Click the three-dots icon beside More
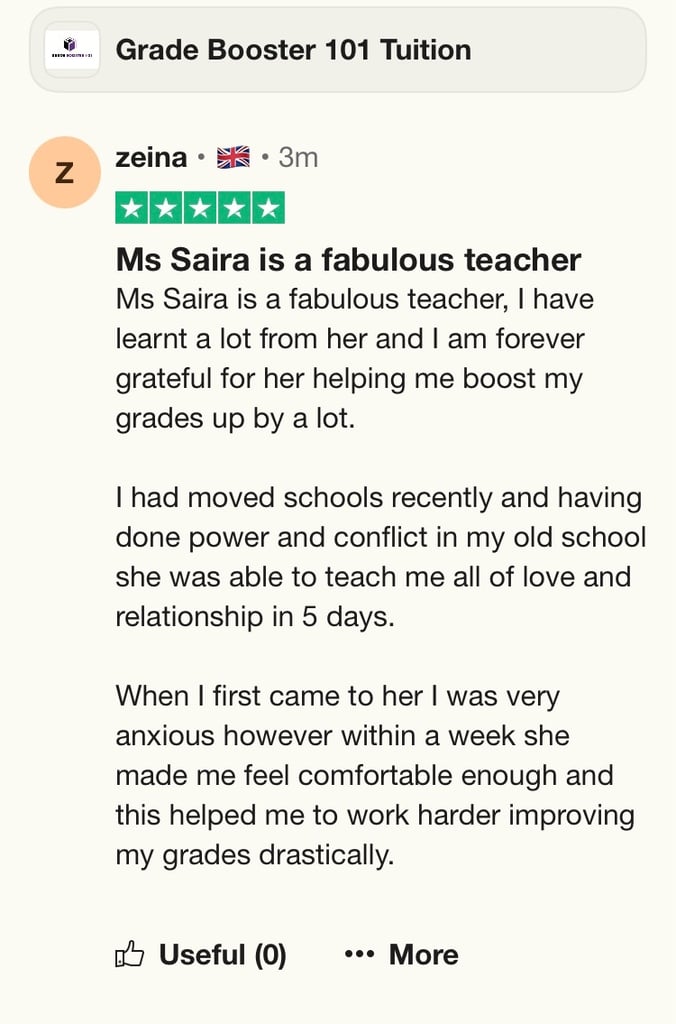Image resolution: width=676 pixels, height=1024 pixels. pos(359,955)
